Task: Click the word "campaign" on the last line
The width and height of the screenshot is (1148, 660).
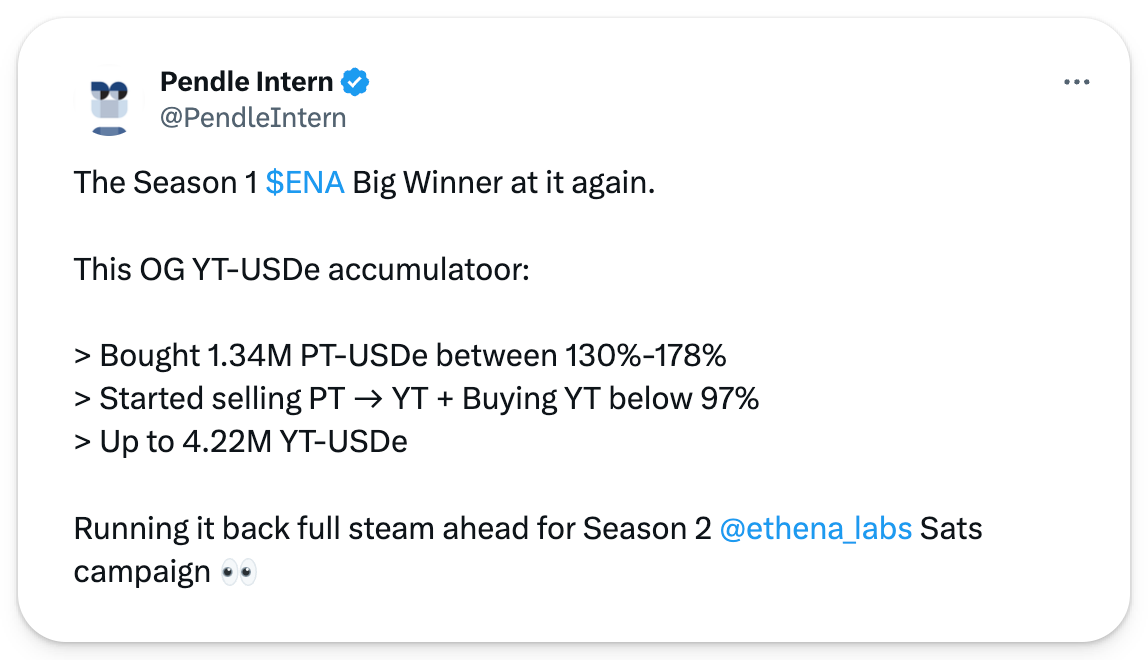Action: point(141,572)
